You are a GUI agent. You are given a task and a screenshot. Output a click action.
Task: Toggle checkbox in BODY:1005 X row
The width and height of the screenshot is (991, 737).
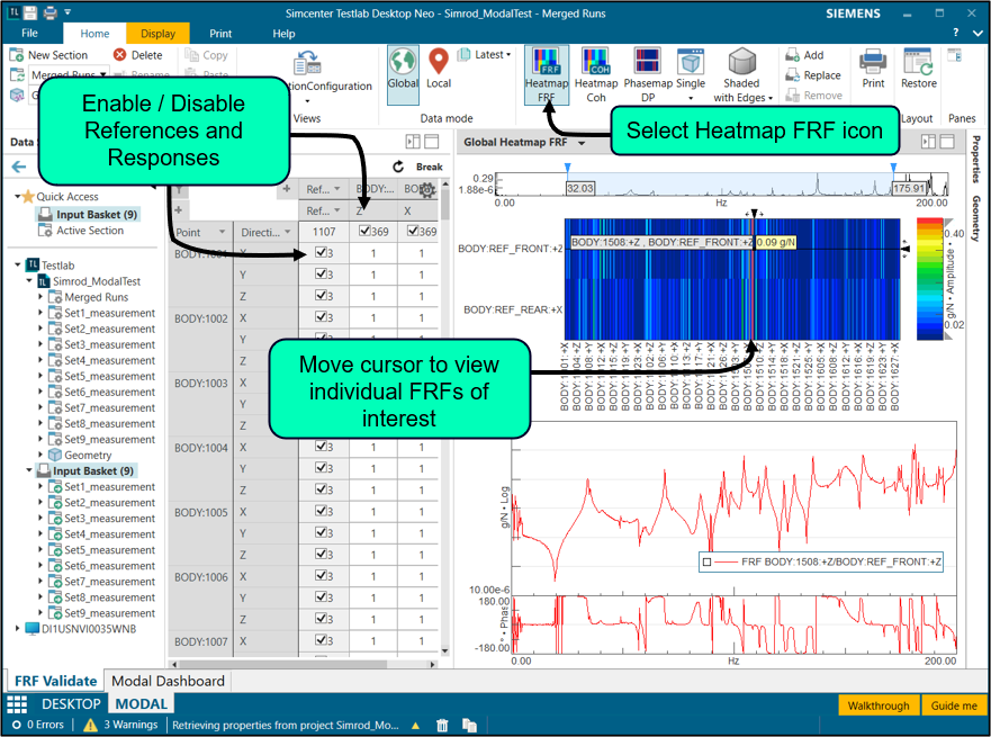(320, 512)
